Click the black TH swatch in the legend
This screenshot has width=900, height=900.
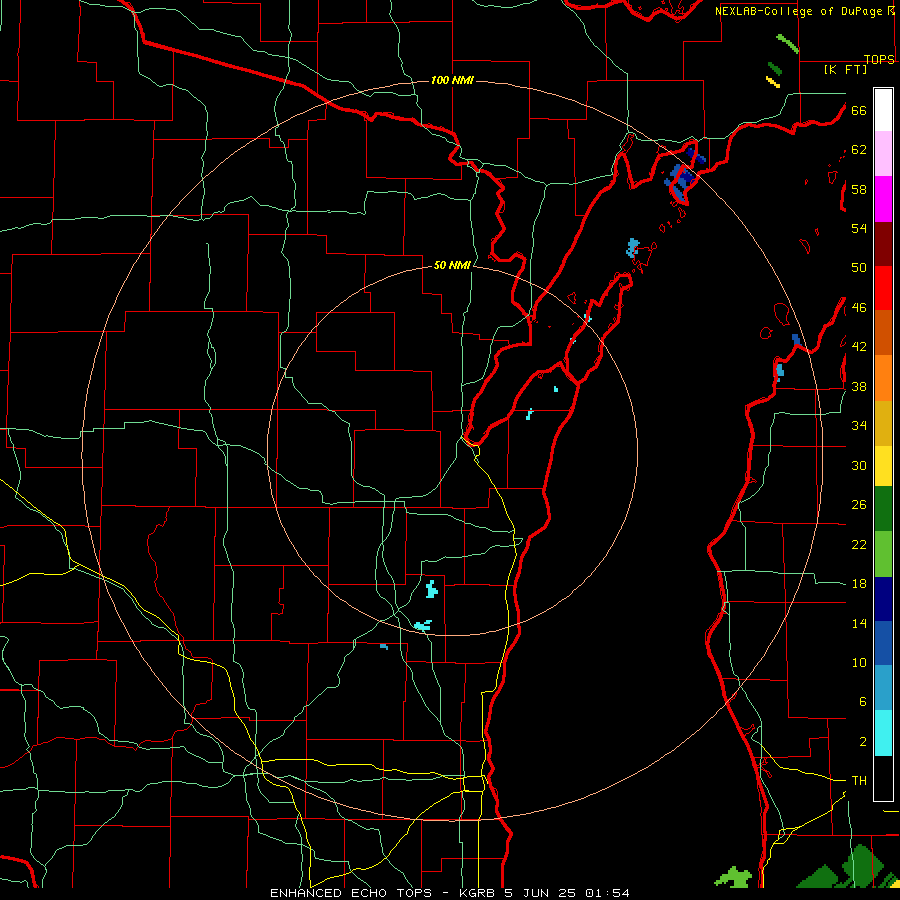click(883, 778)
